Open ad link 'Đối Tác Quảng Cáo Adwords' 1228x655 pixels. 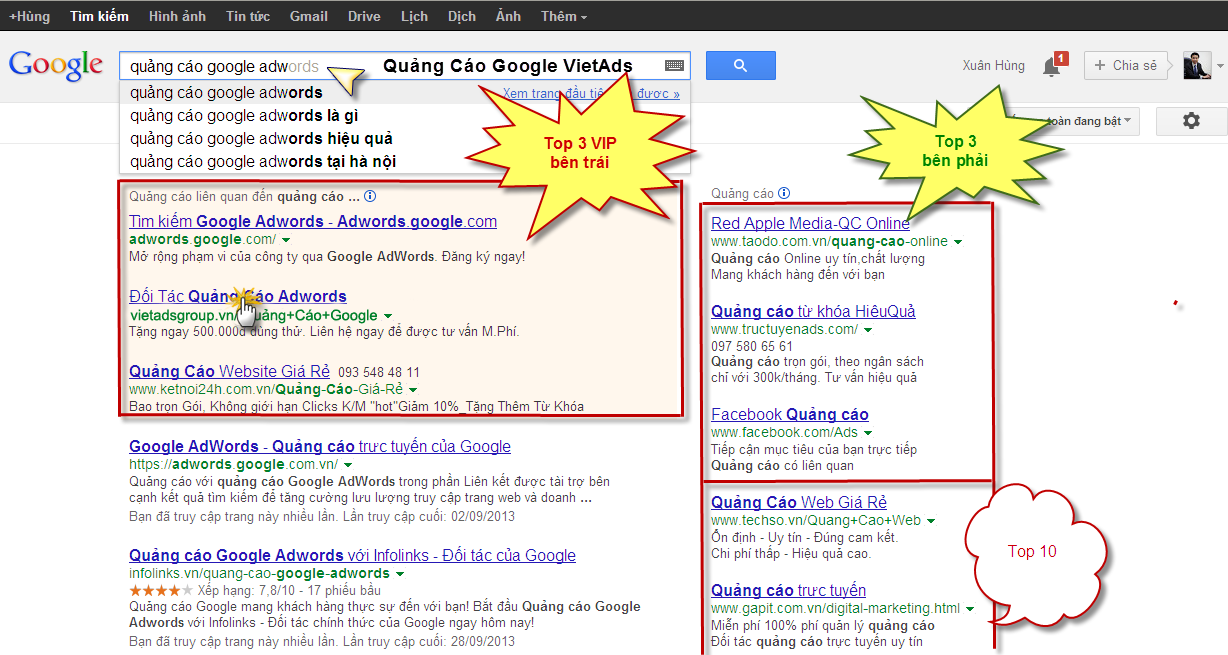tap(238, 296)
